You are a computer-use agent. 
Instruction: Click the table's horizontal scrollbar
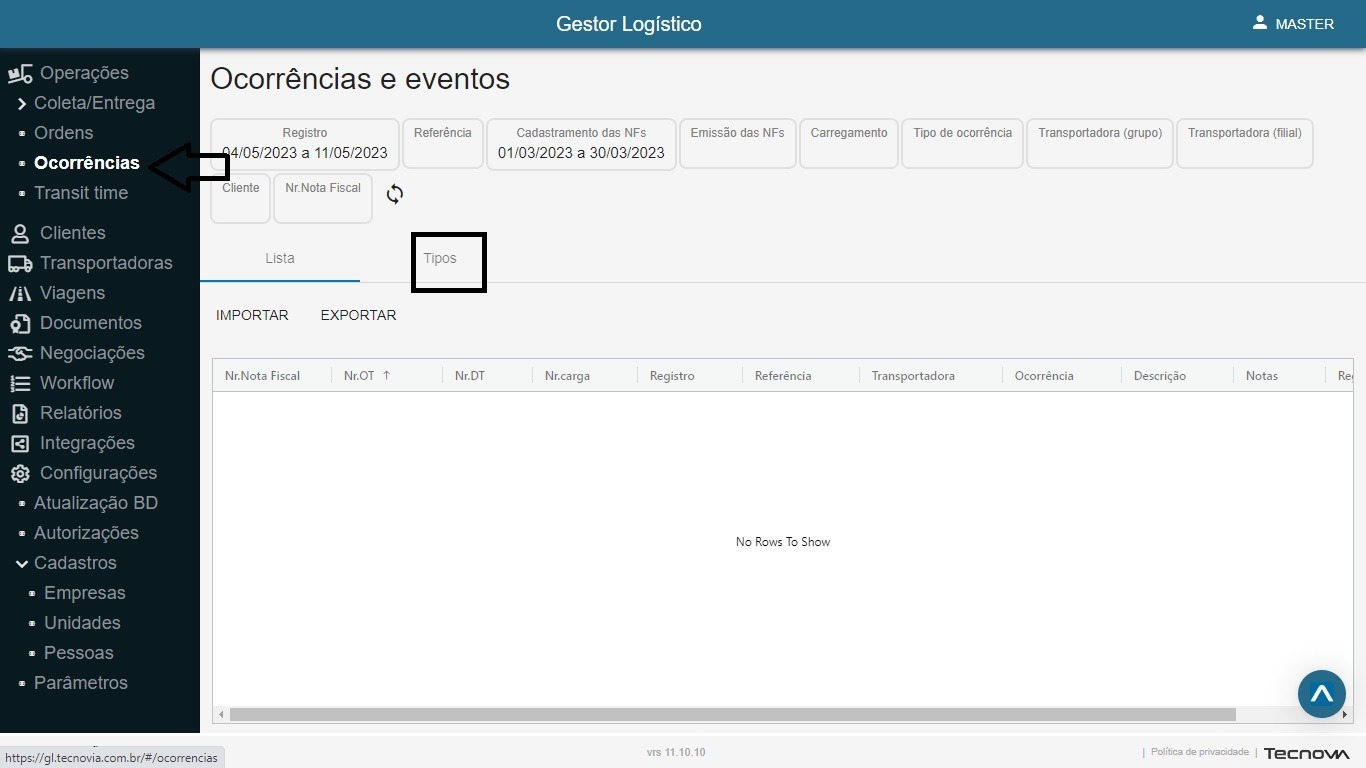point(732,714)
